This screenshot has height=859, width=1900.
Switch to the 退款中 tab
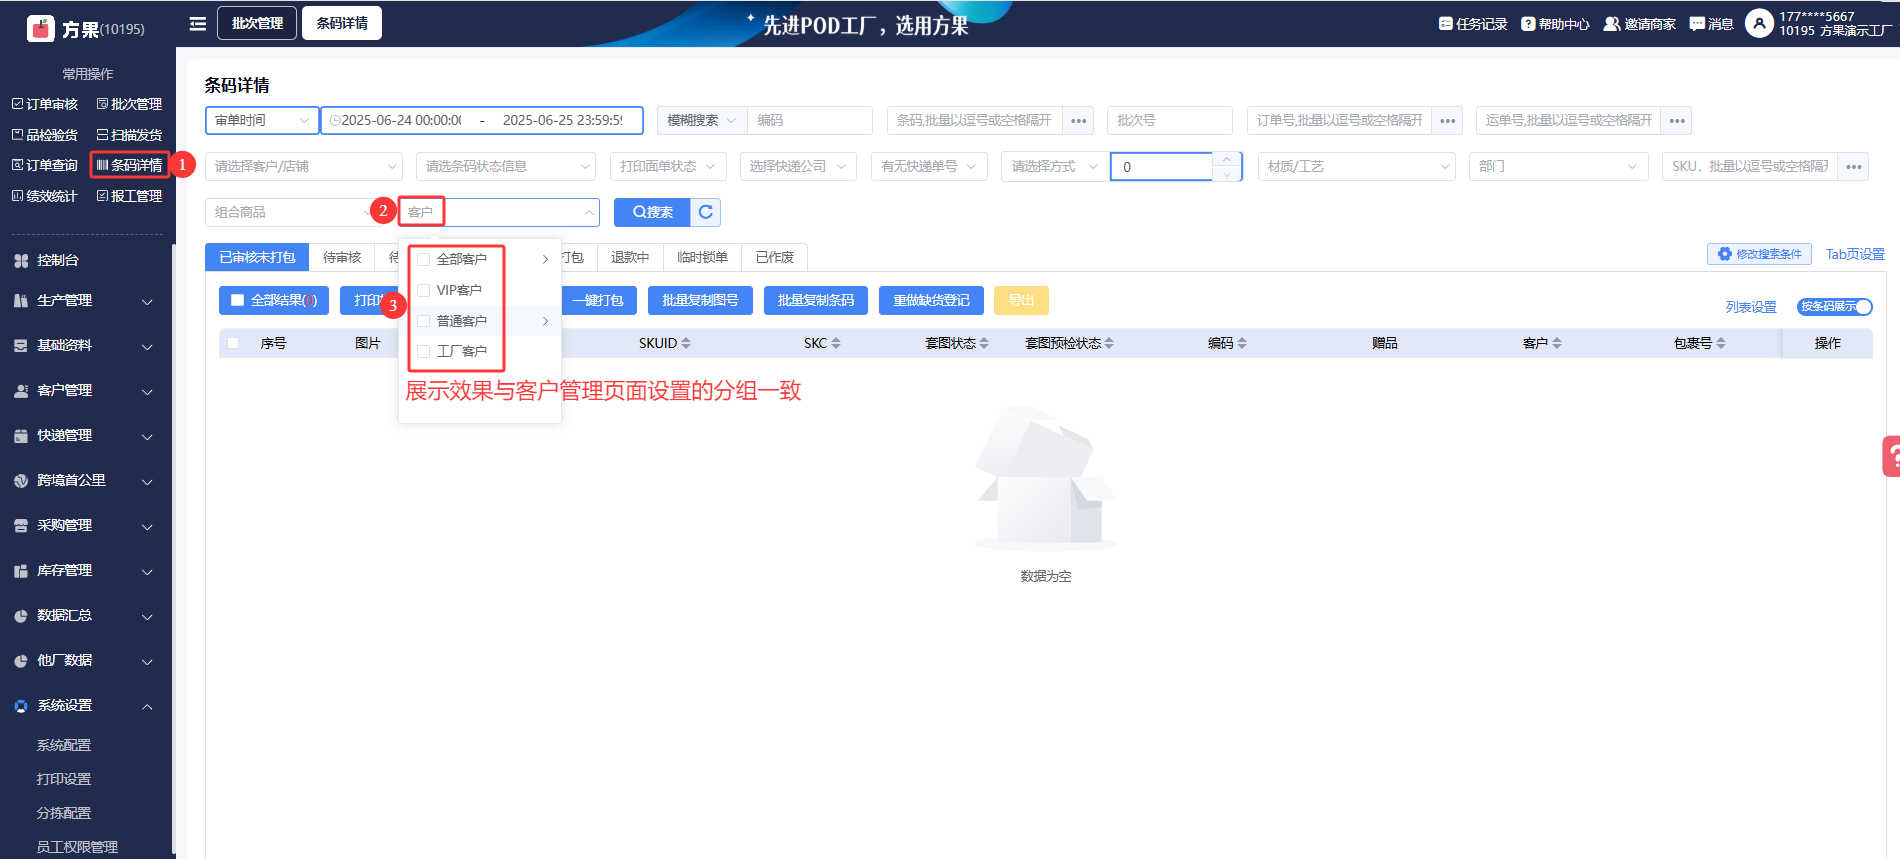pos(630,257)
